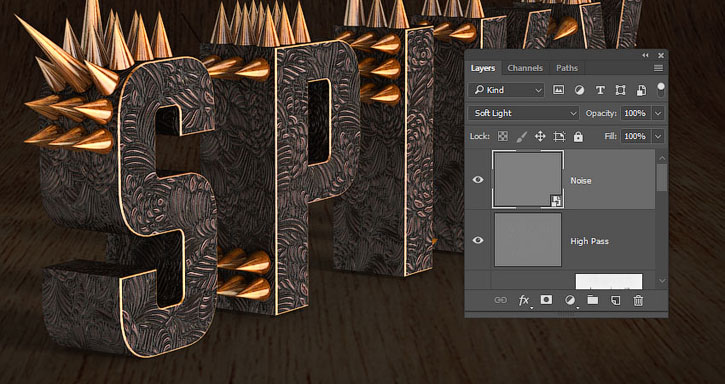This screenshot has height=384, width=725.
Task: Lock image pixels brush icon
Action: (521, 136)
